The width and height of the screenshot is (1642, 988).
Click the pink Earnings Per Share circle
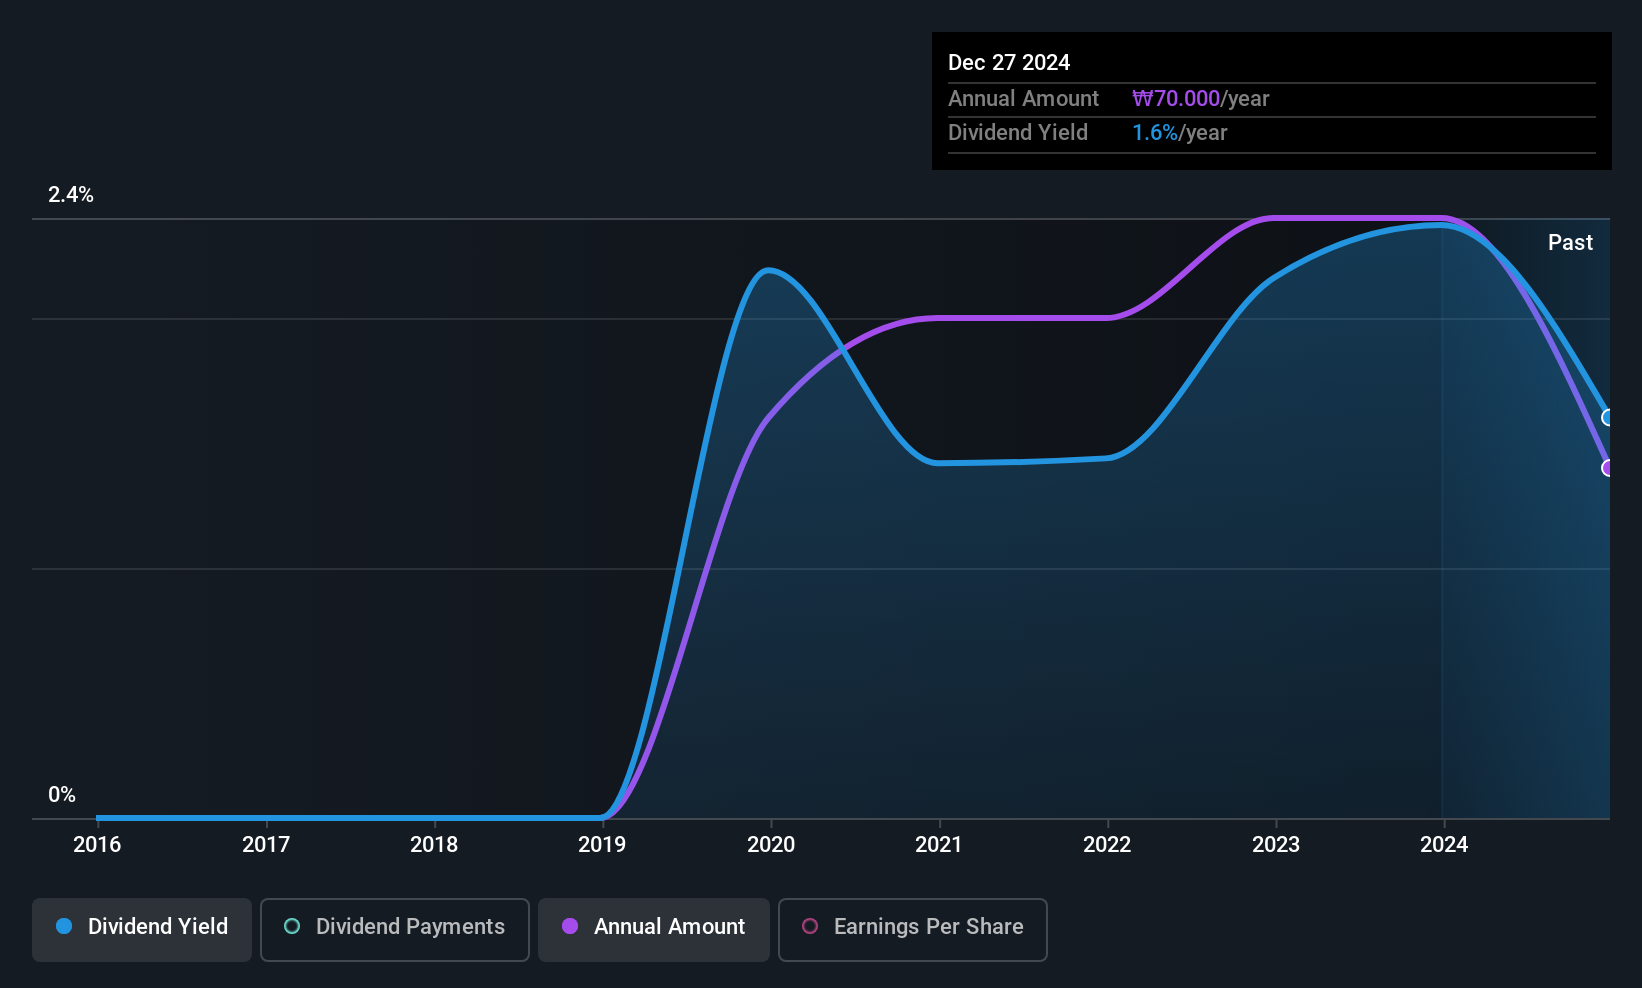(x=810, y=926)
